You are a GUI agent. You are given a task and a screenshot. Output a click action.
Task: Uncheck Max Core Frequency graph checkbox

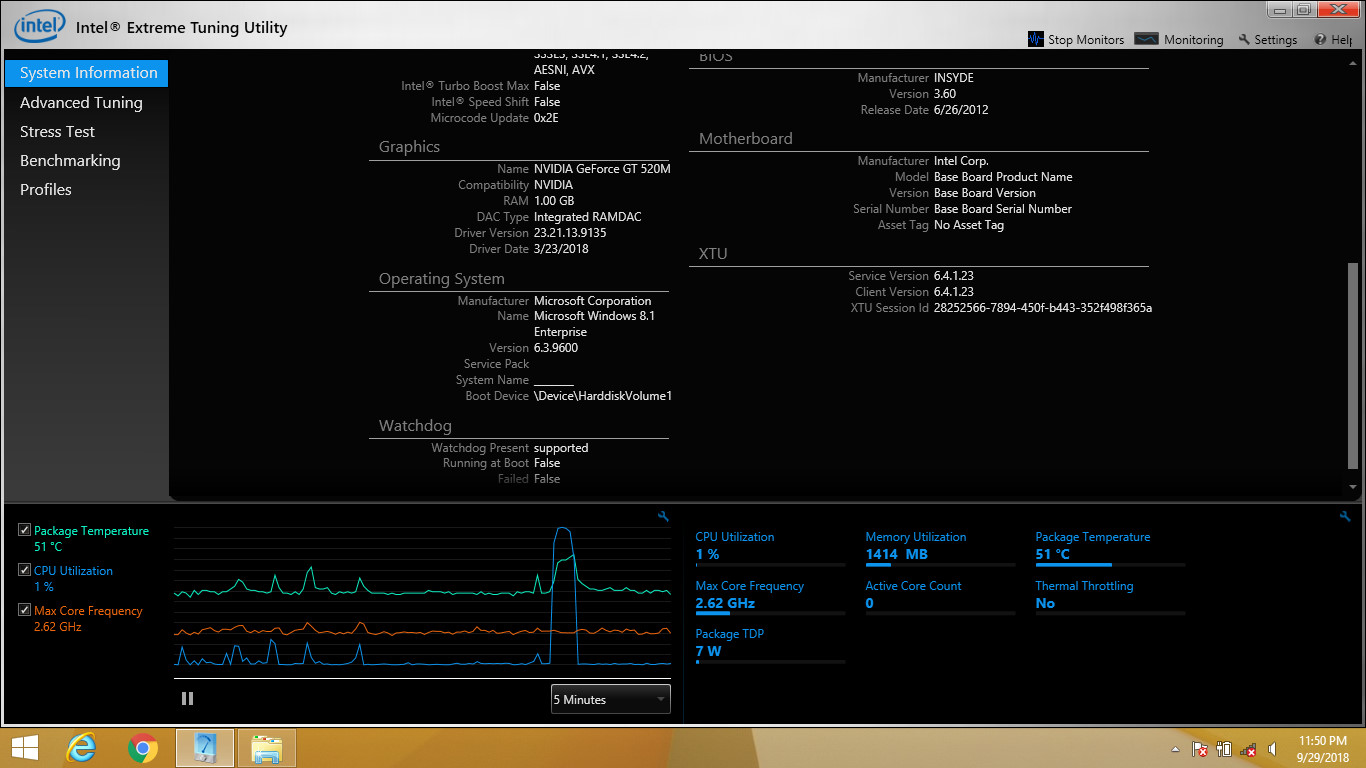pyautogui.click(x=25, y=610)
